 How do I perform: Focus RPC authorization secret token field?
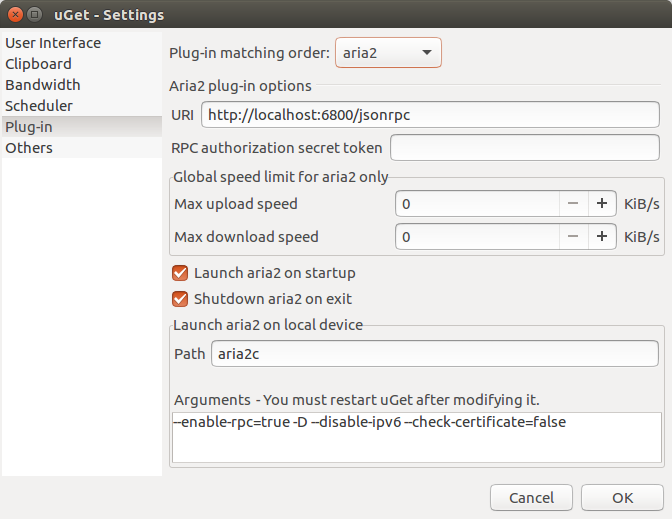[524, 148]
